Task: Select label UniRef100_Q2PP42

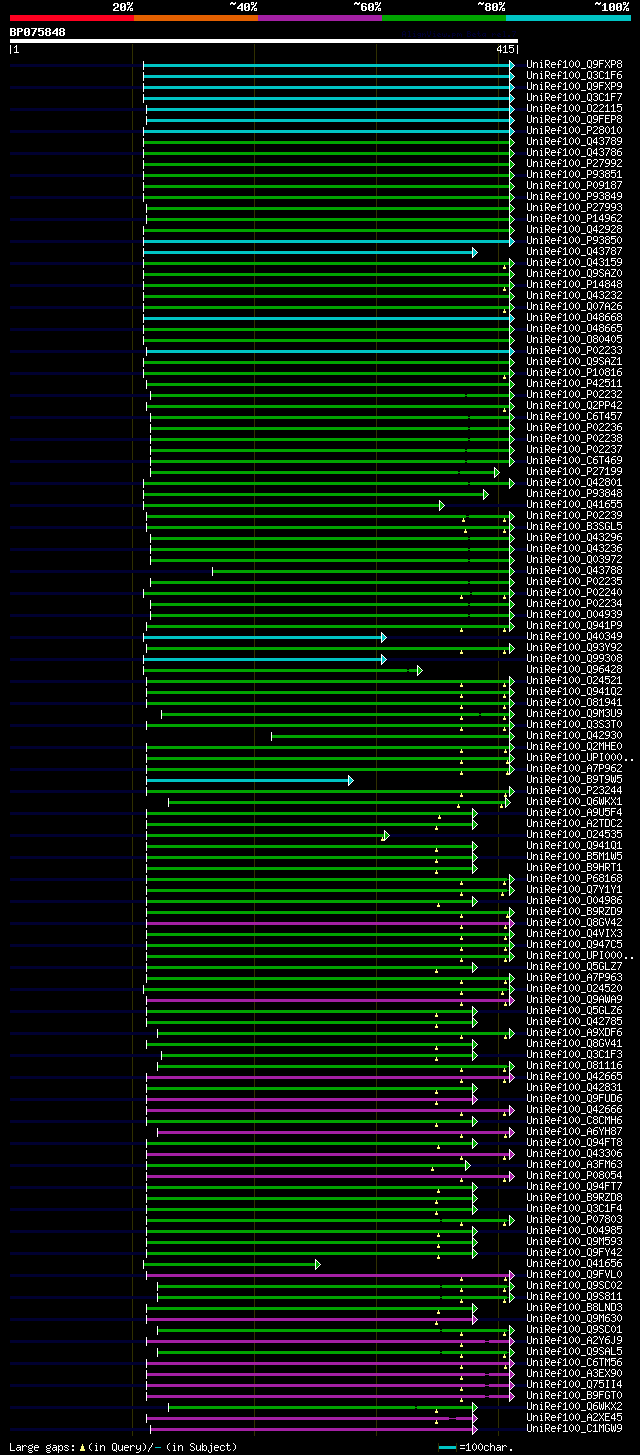Action: click(x=574, y=405)
